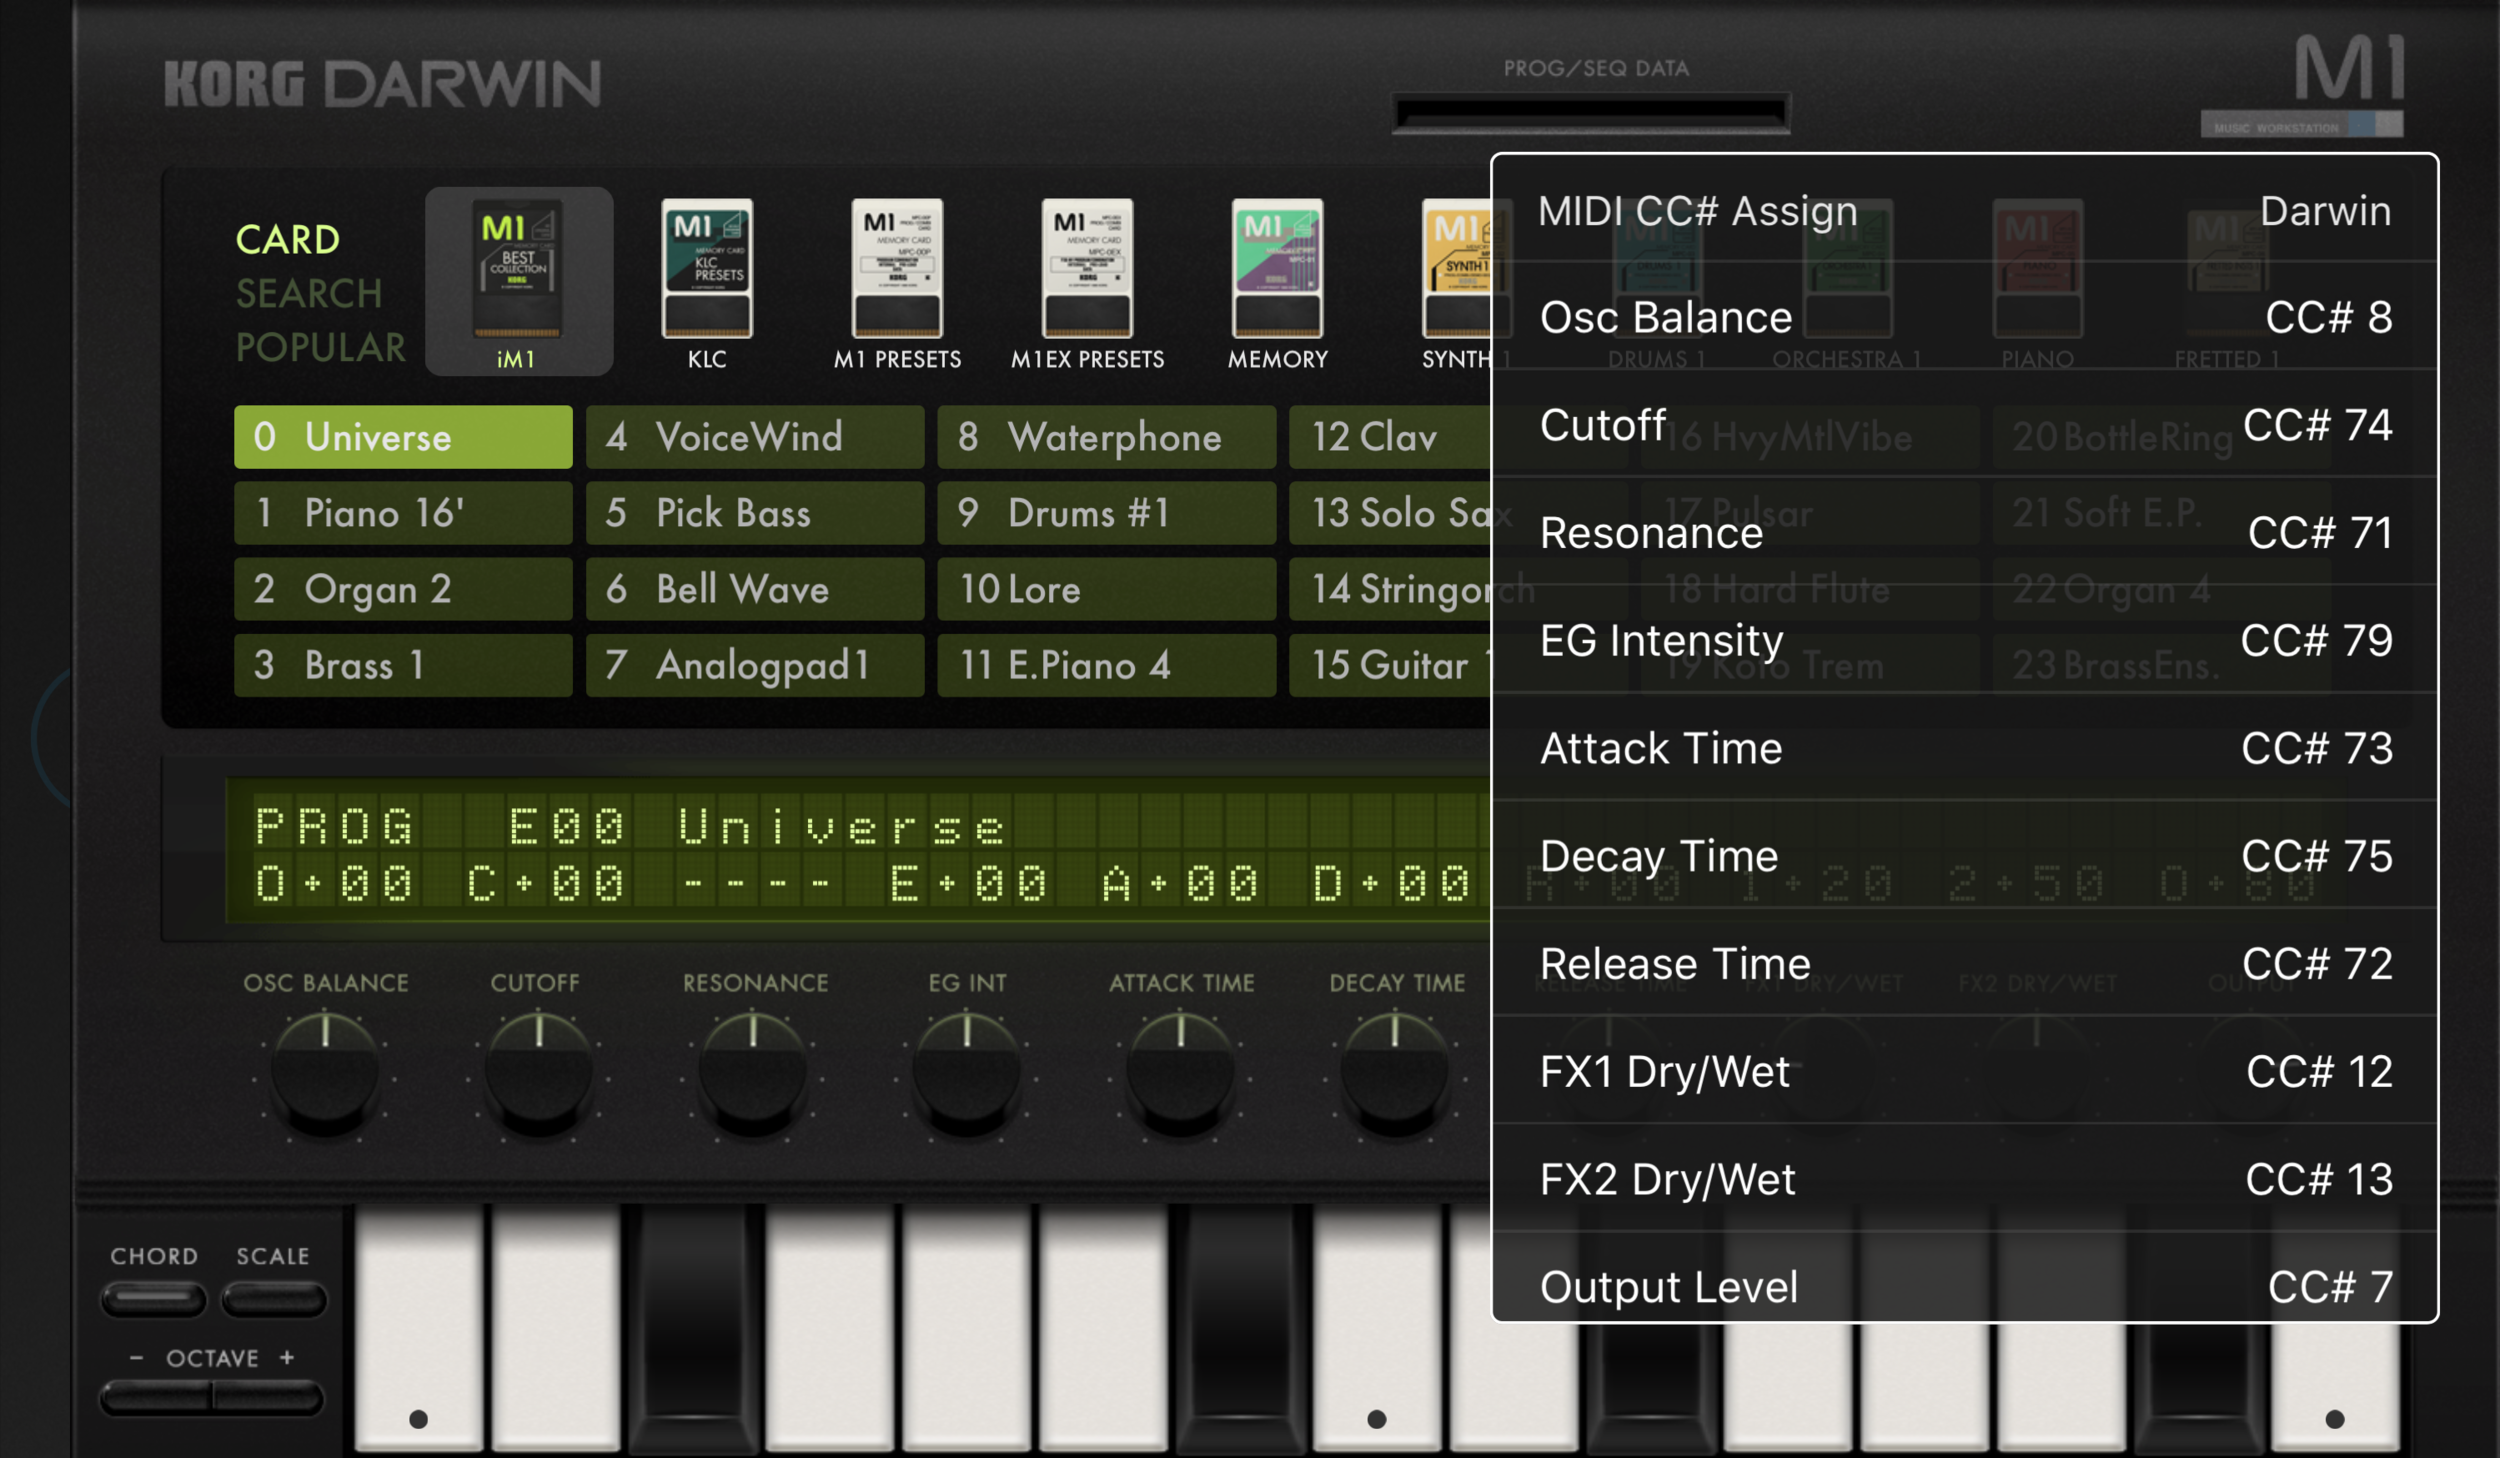Click the A+00 value on the LCD
This screenshot has height=1458, width=2500.
1180,884
